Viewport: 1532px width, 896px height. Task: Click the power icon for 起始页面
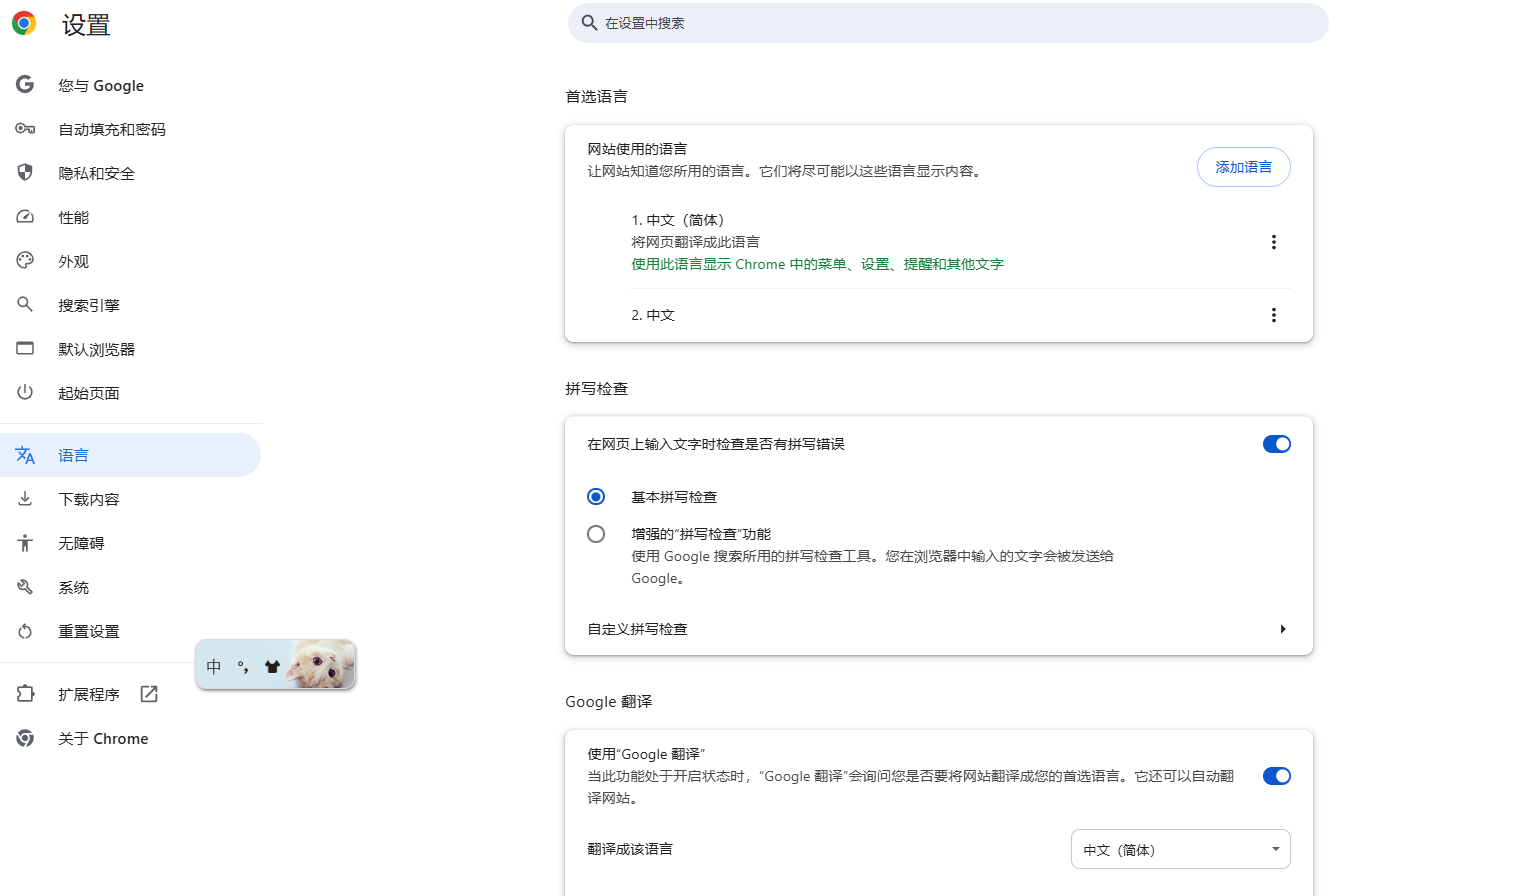click(25, 392)
